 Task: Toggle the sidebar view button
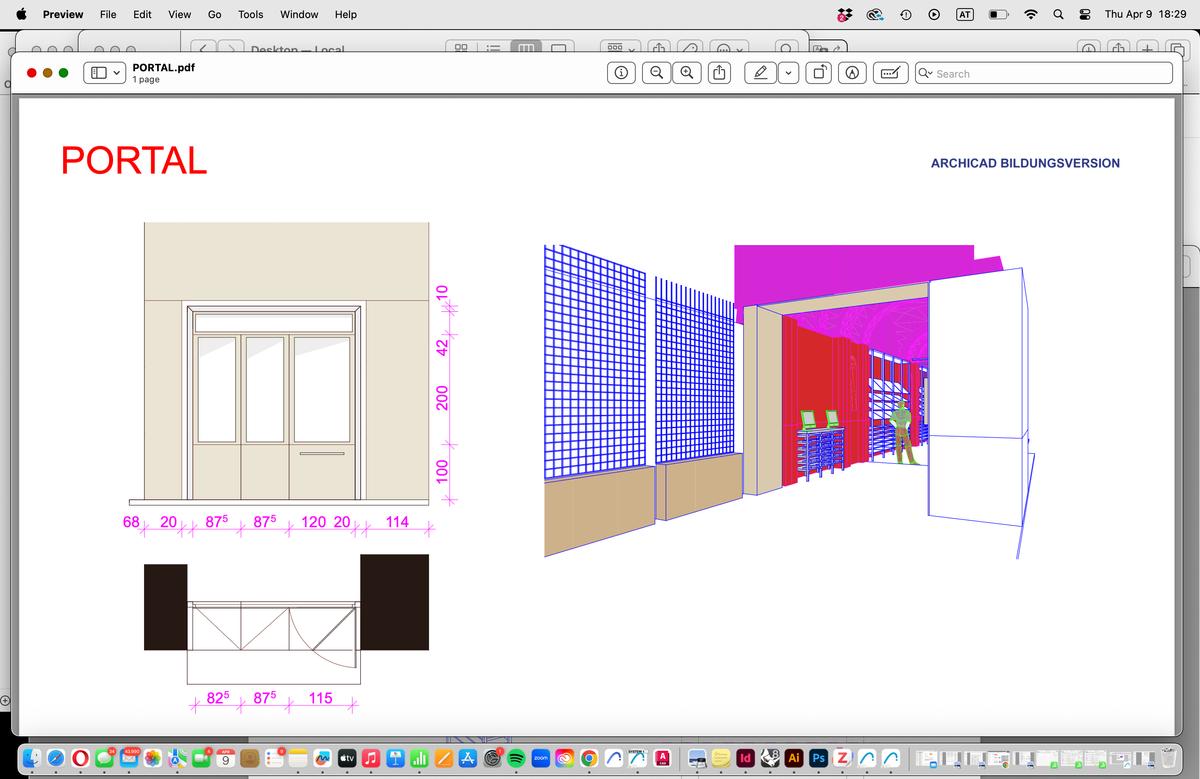pyautogui.click(x=99, y=73)
